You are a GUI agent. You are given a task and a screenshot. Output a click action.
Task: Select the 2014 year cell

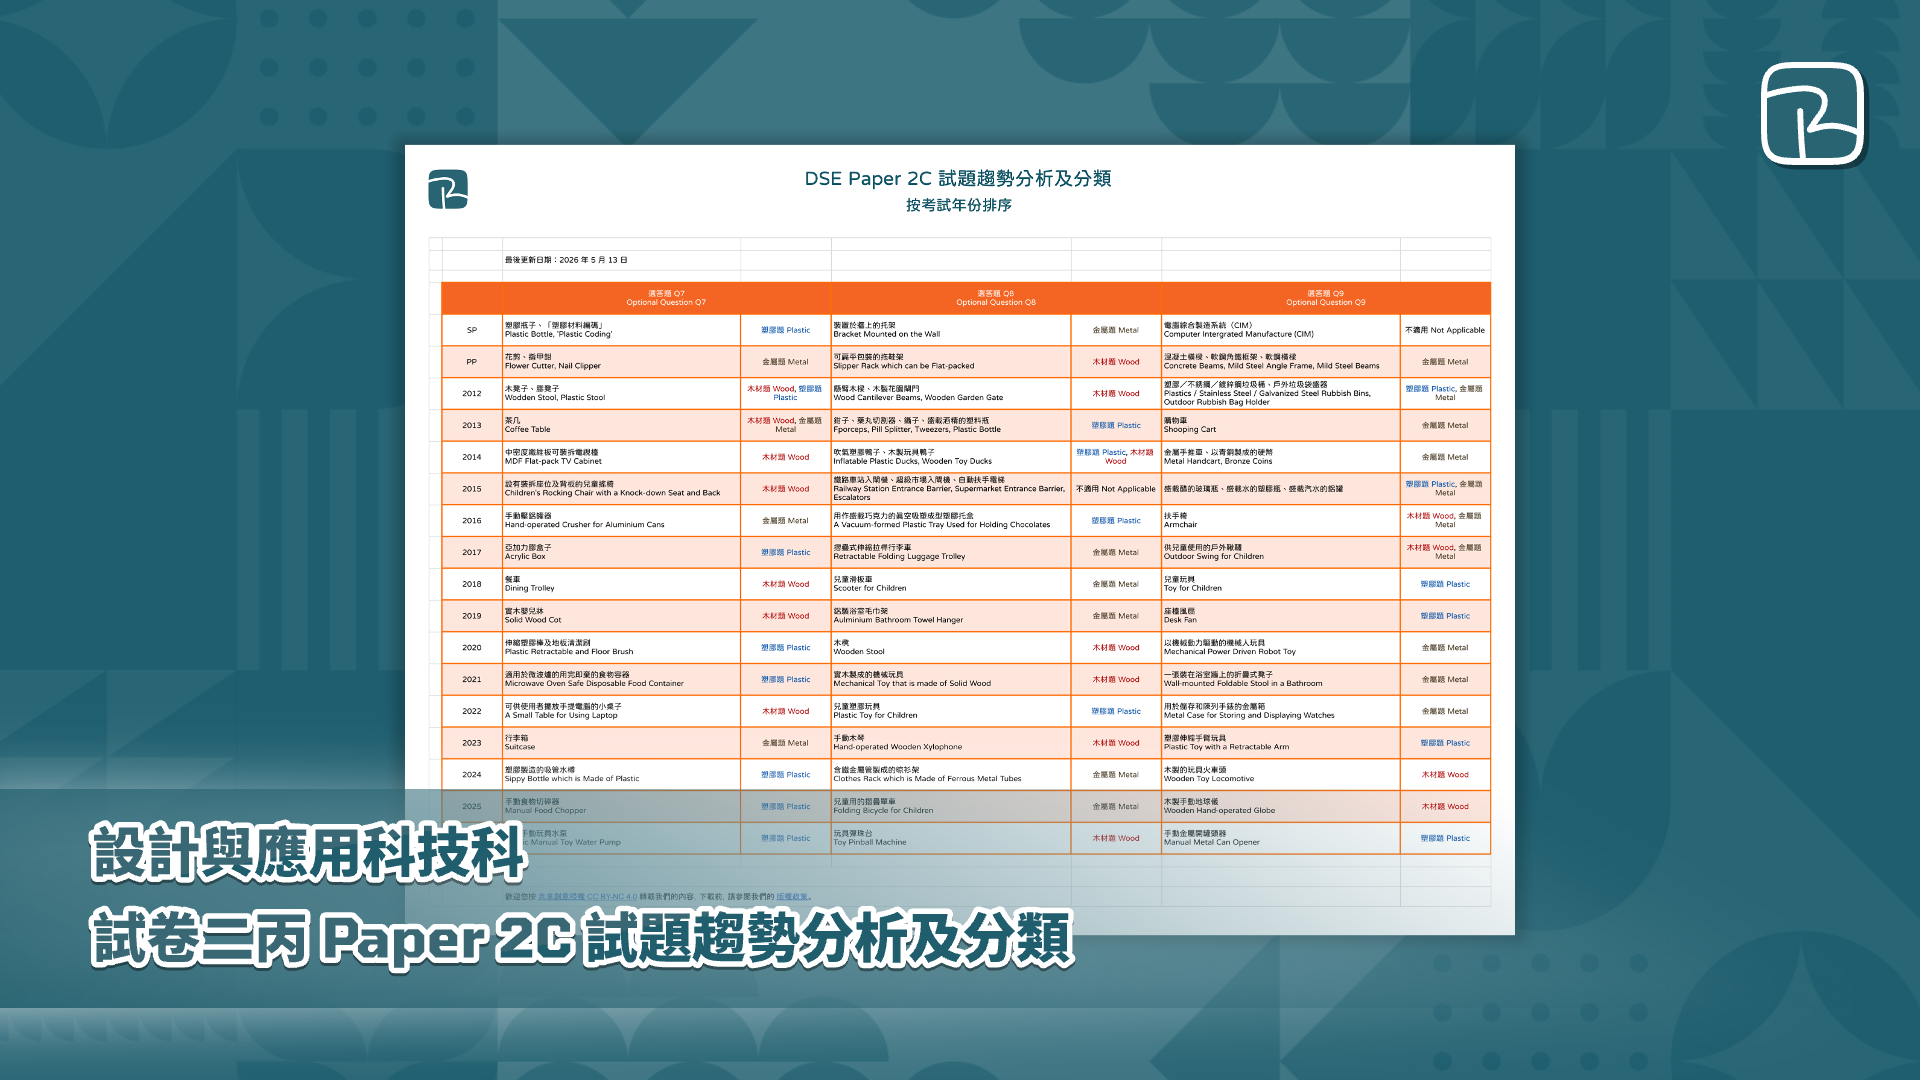click(x=472, y=457)
